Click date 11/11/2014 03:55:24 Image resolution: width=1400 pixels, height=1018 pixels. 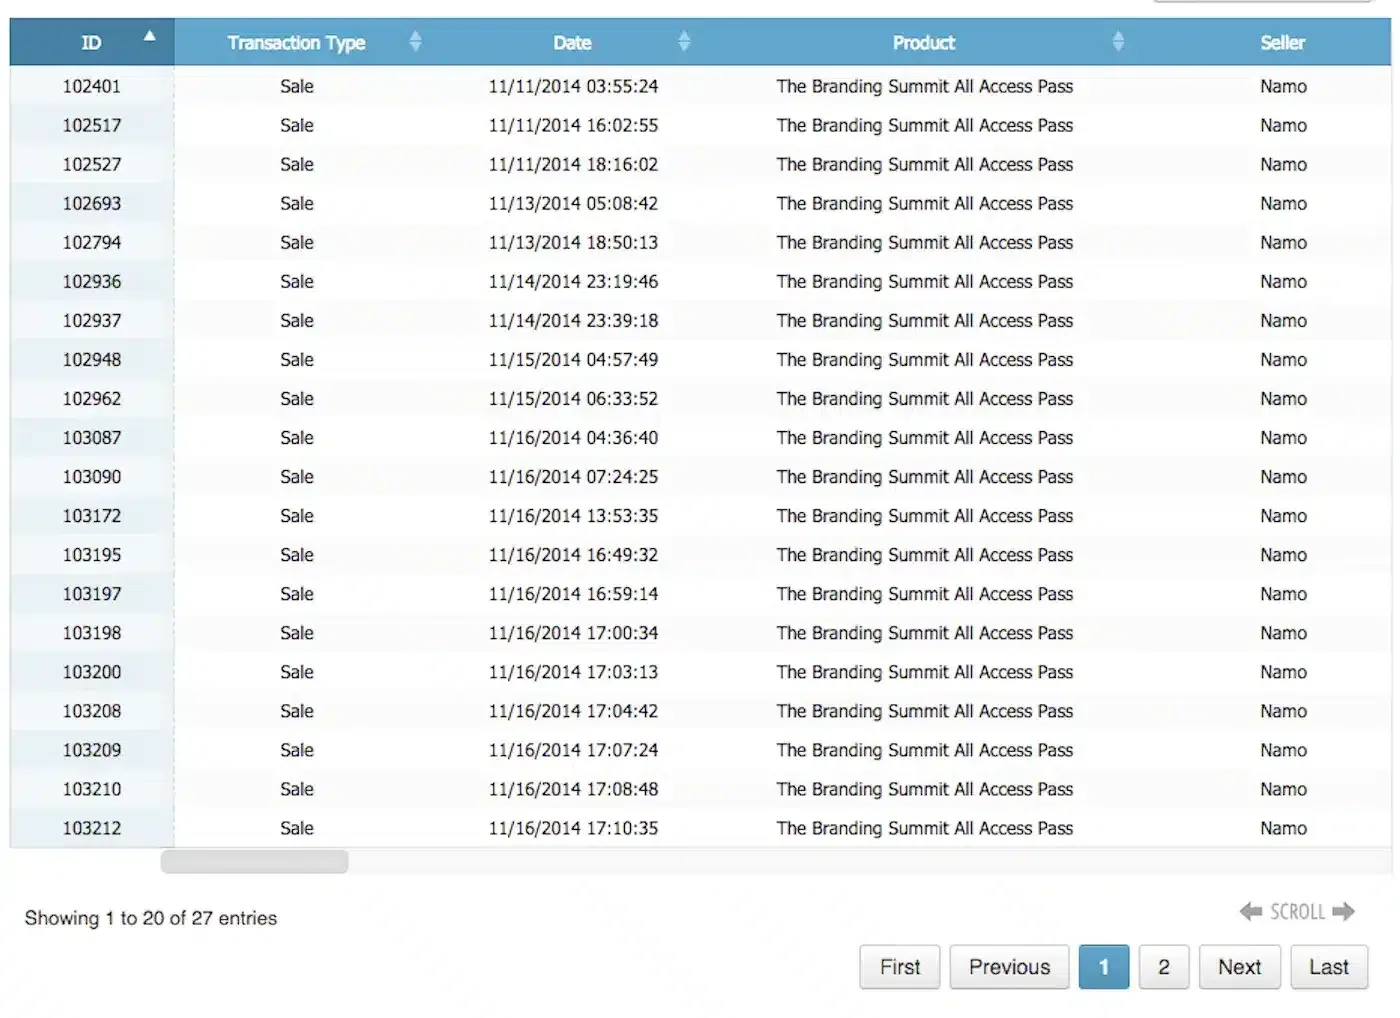click(573, 86)
